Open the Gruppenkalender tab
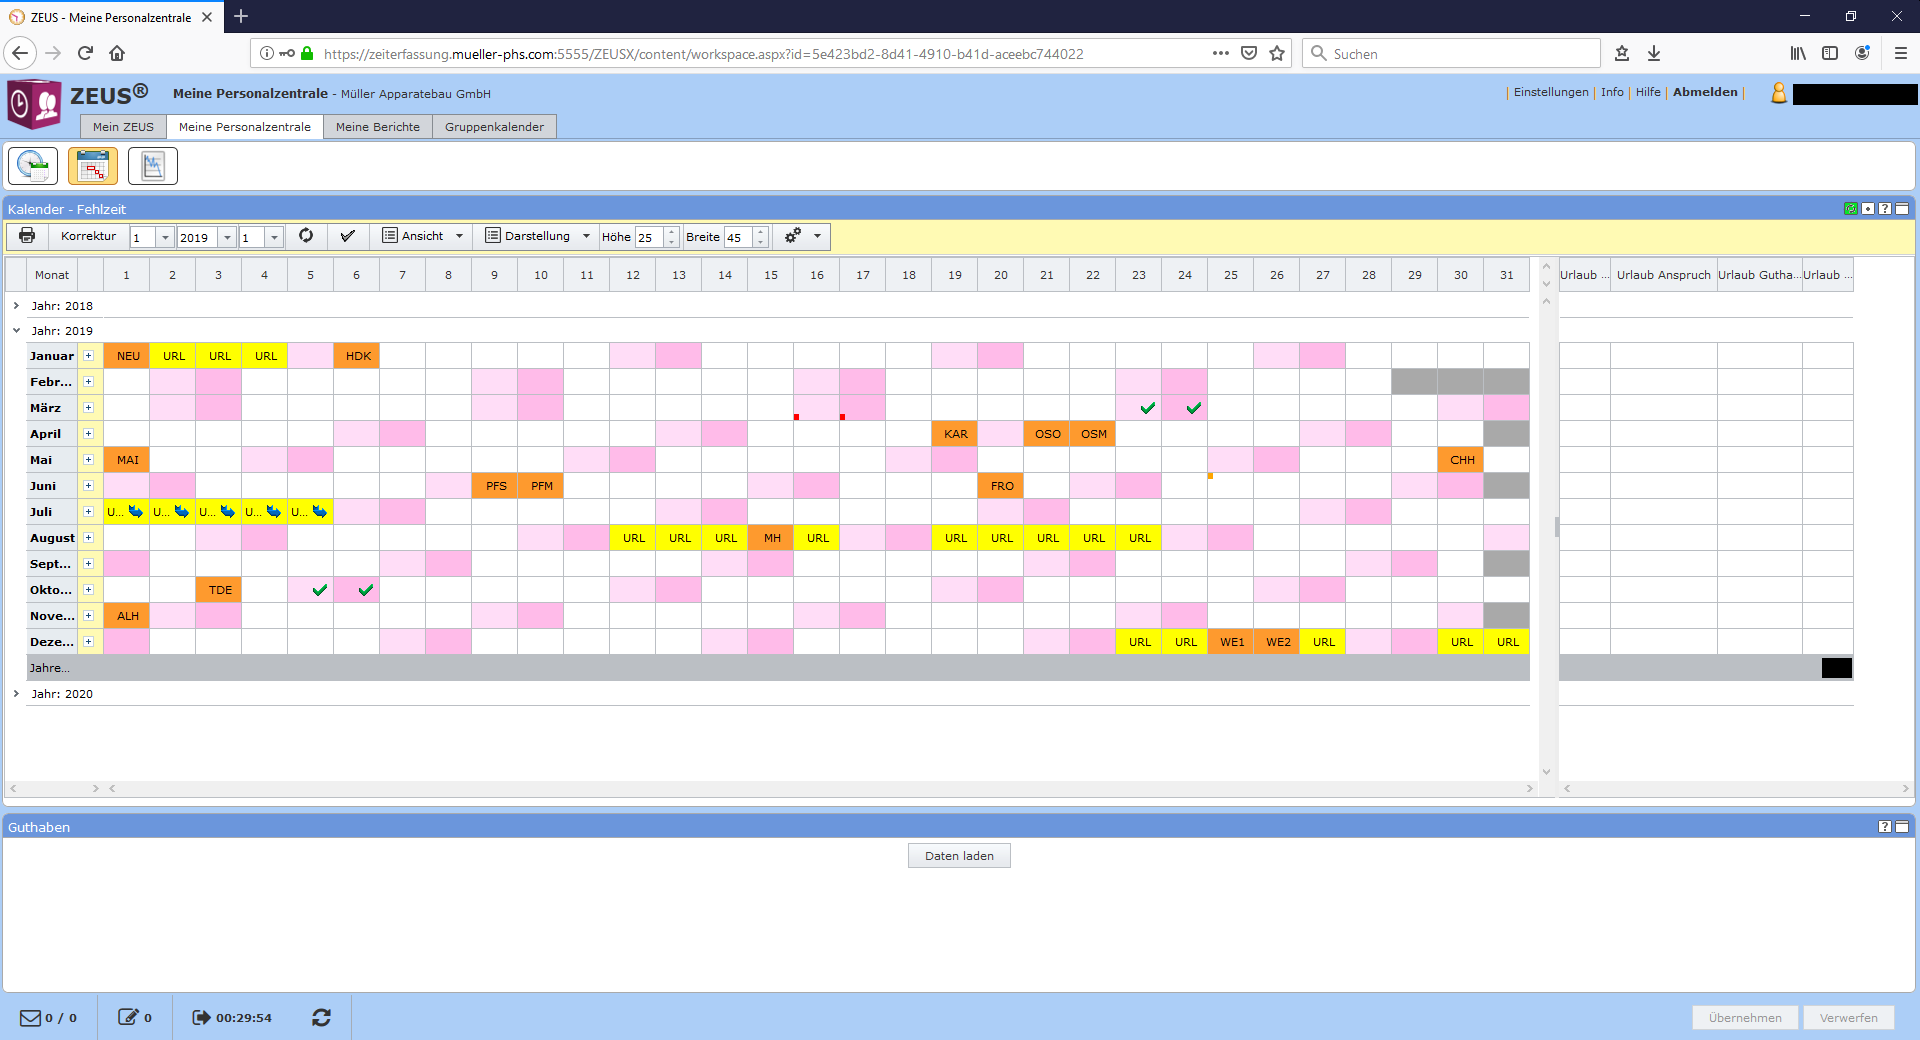The width and height of the screenshot is (1920, 1040). 494,127
